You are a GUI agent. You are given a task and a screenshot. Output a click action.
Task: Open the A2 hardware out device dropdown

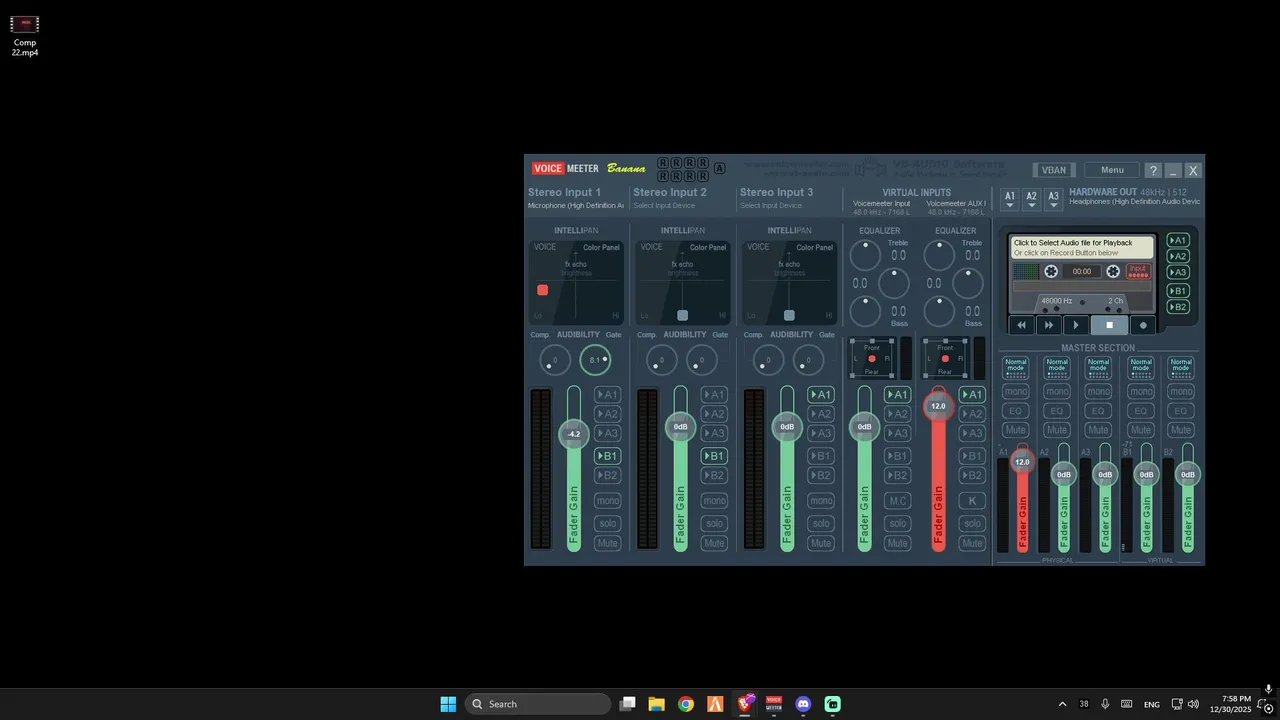(1032, 200)
